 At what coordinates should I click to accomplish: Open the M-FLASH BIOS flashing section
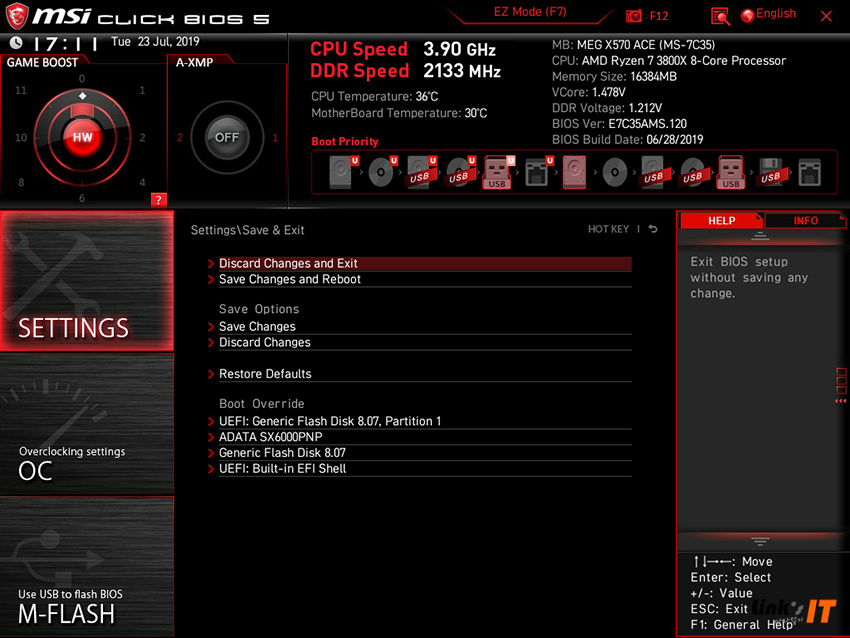pos(87,566)
